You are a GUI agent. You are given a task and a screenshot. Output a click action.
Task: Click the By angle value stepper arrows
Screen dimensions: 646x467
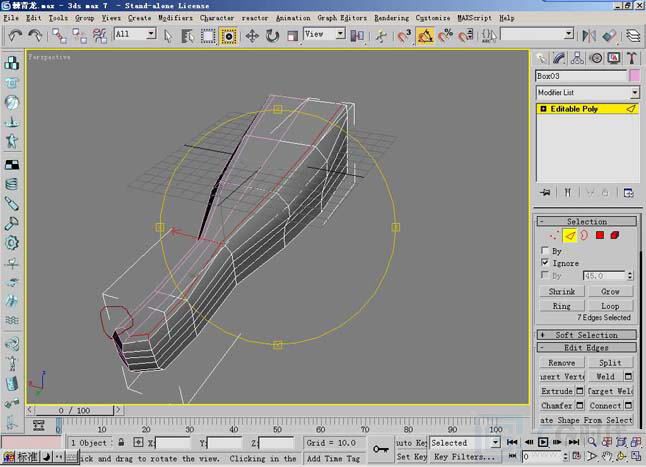click(630, 276)
